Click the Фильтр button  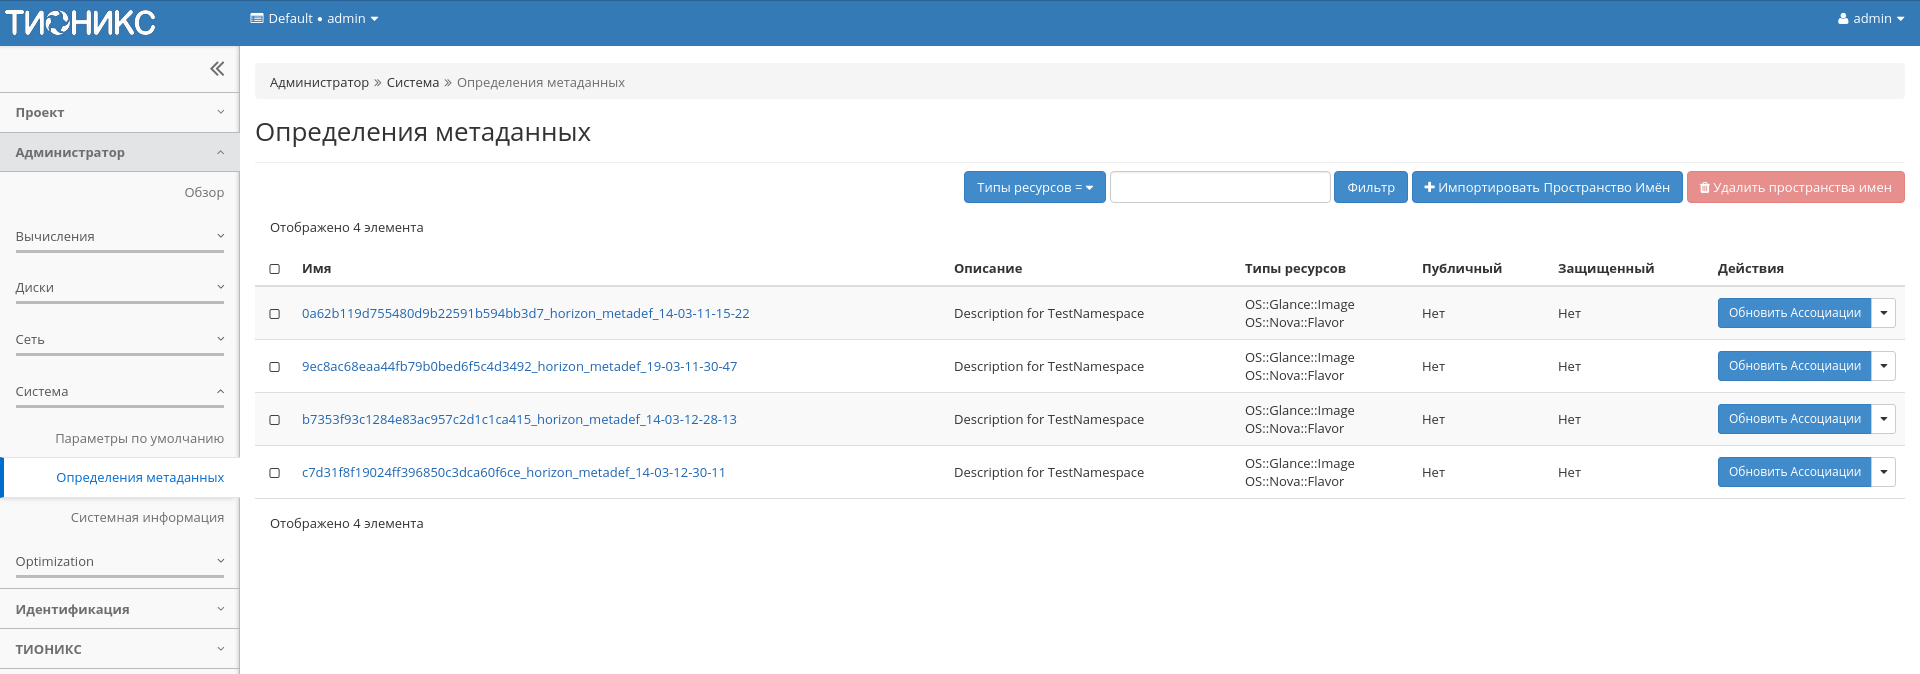point(1370,187)
